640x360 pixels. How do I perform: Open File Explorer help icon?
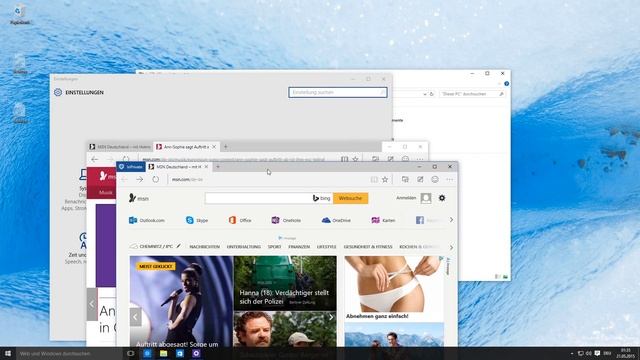click(507, 84)
